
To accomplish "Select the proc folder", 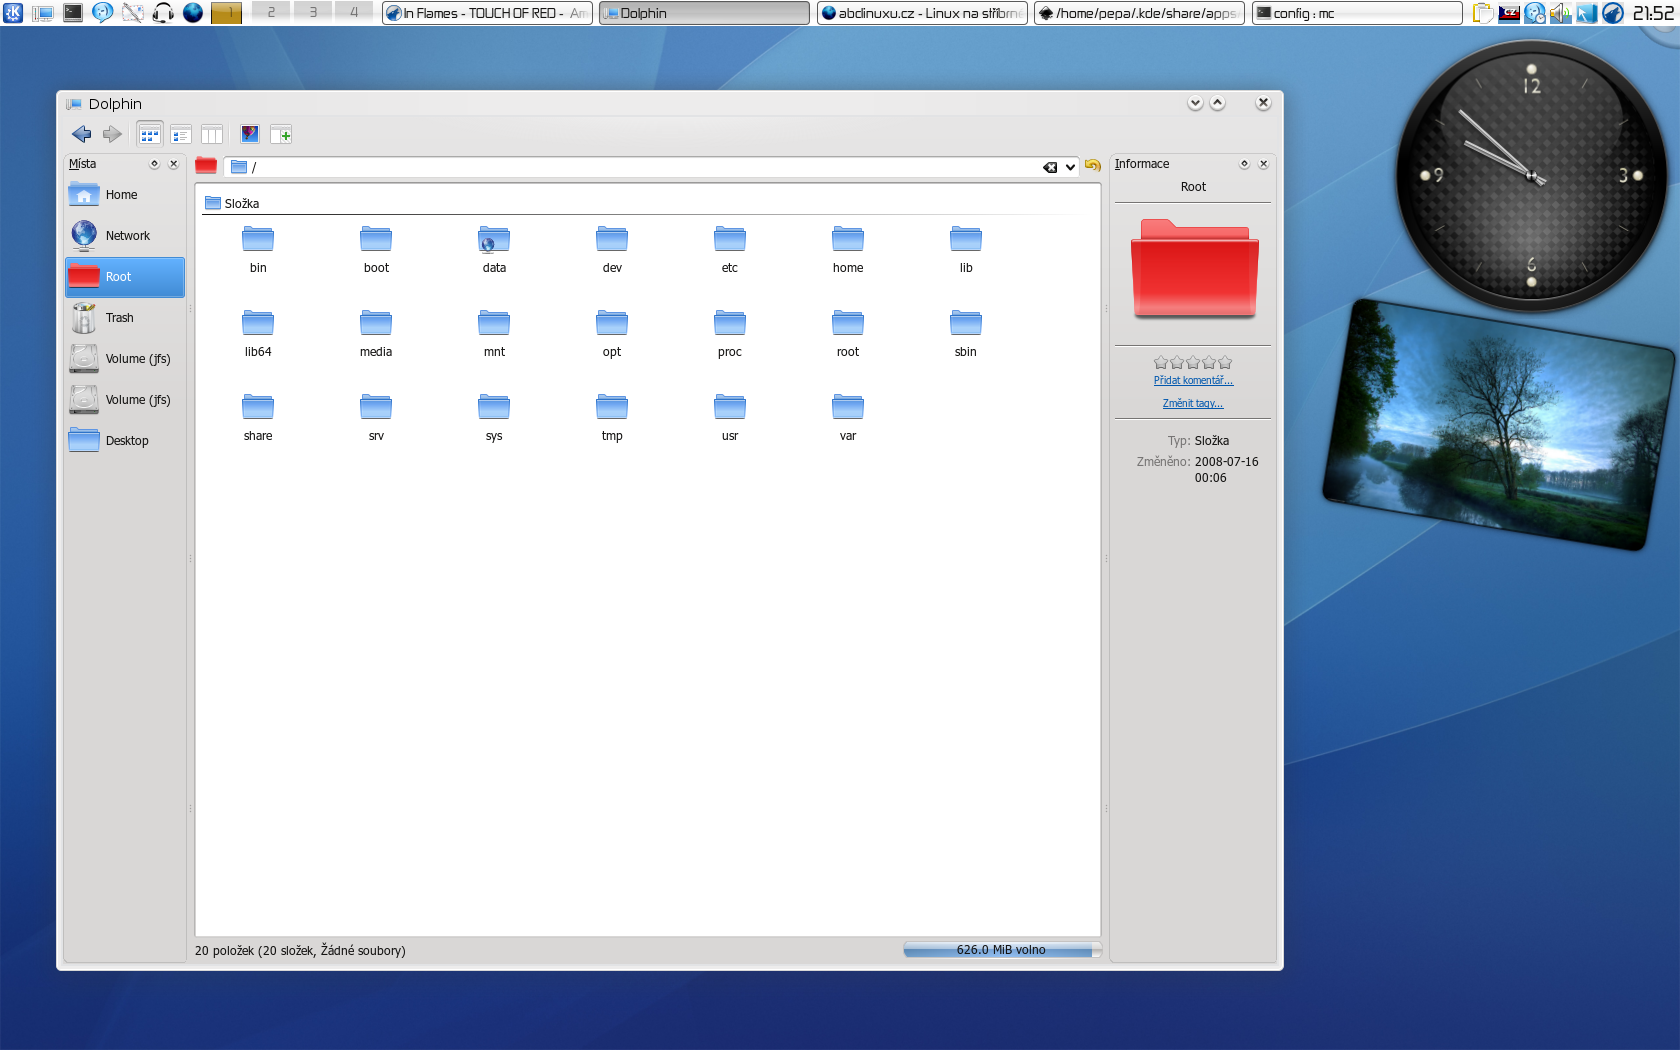I will click(730, 334).
